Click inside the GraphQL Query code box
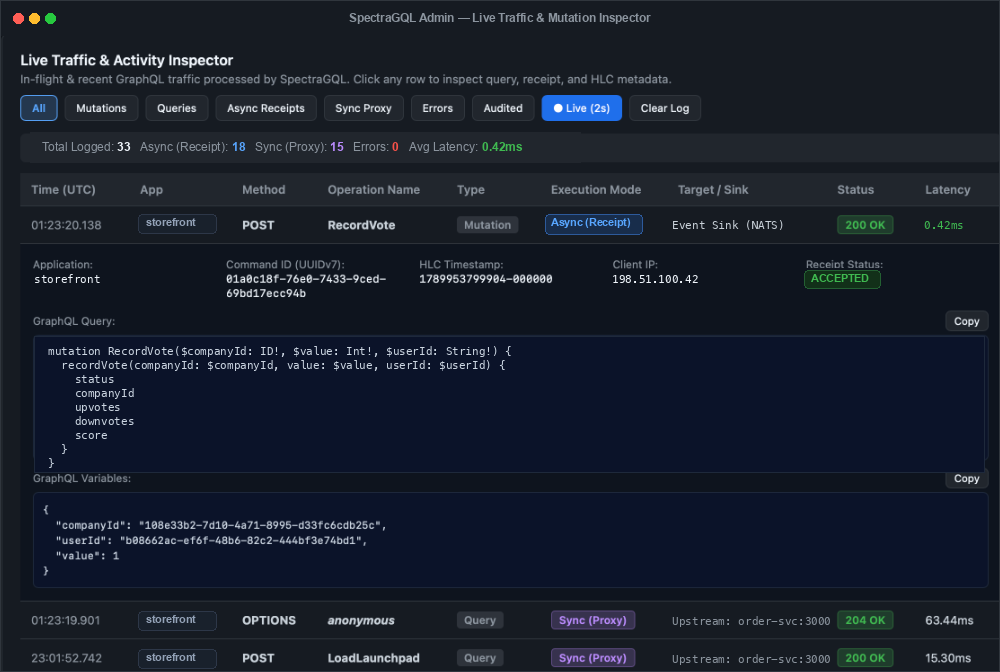Image resolution: width=1000 pixels, height=672 pixels. tap(509, 404)
